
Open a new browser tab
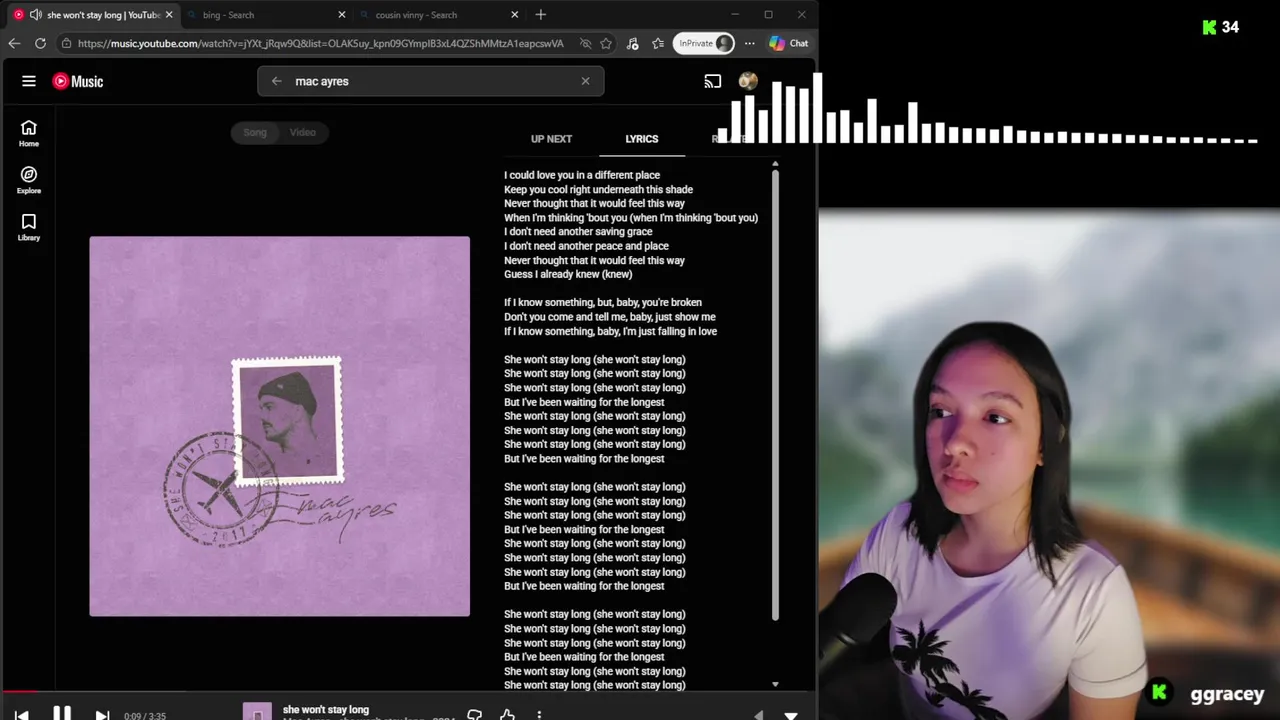coord(541,14)
